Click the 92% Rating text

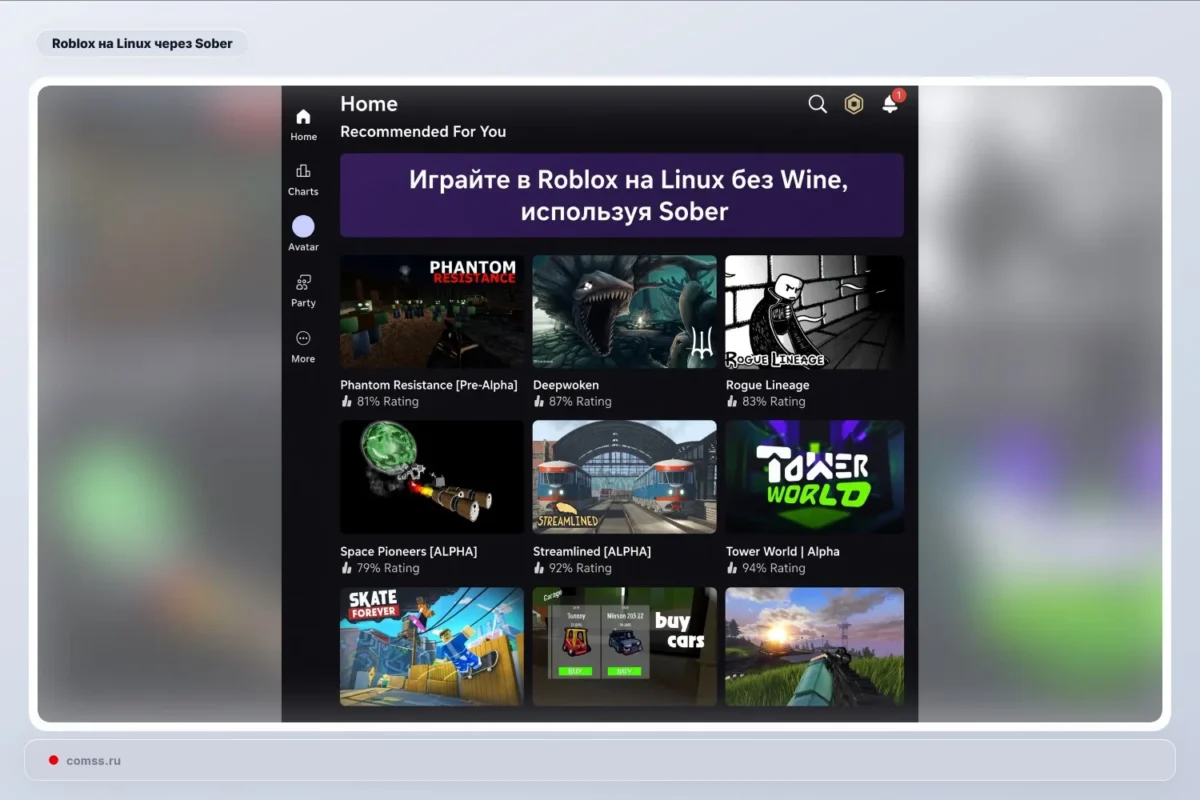581,568
